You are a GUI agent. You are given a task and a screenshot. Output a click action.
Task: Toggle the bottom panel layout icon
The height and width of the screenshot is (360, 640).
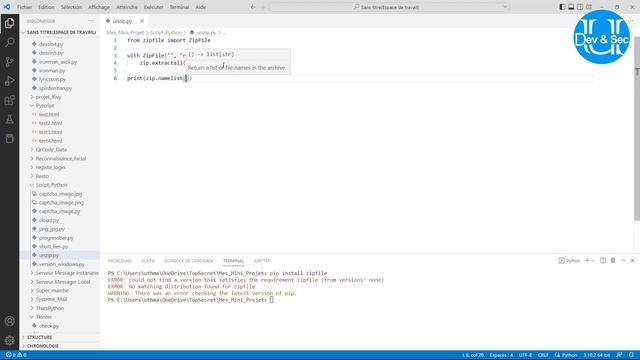(571, 7)
